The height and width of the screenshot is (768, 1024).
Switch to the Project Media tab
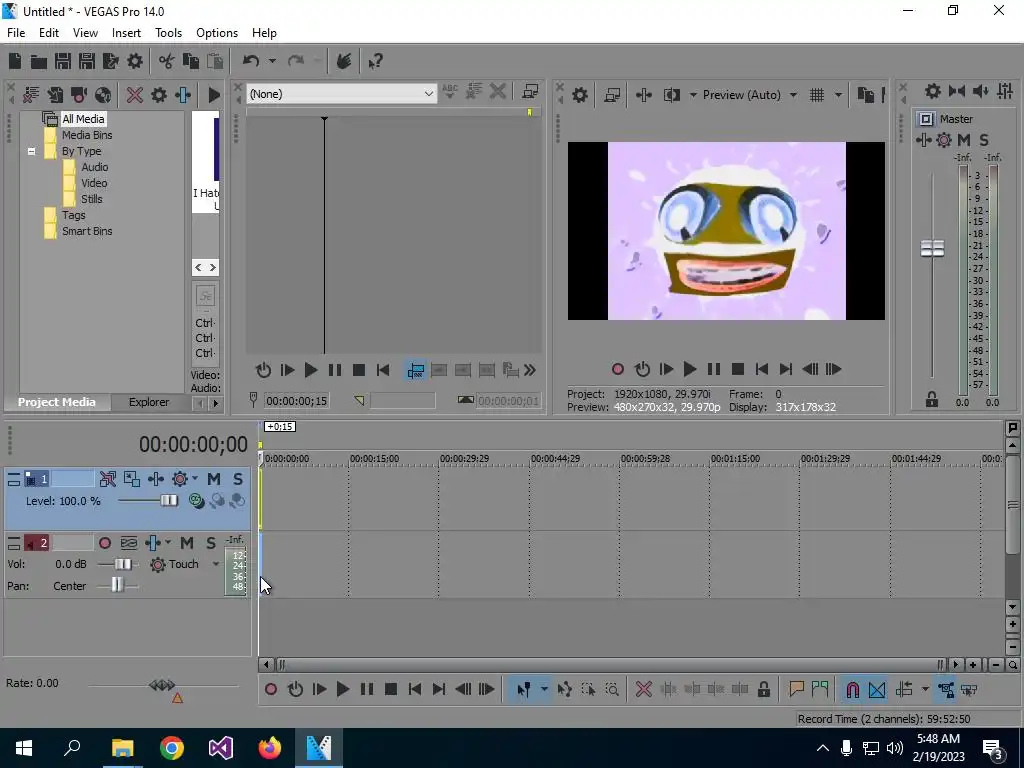point(57,402)
